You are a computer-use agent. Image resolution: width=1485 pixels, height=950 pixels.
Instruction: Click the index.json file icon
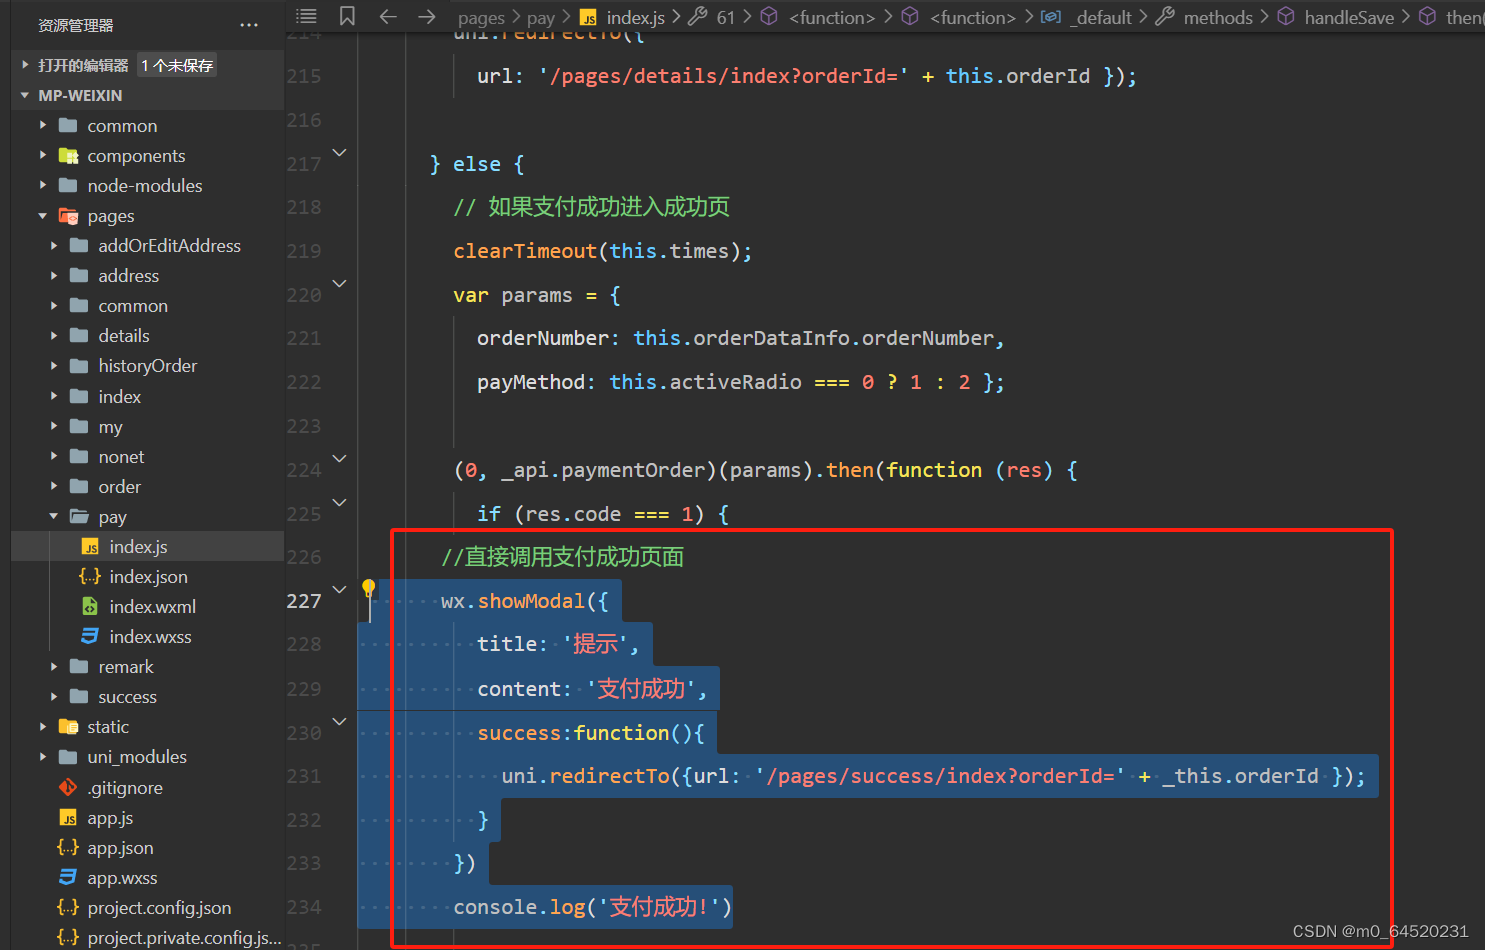tap(90, 577)
